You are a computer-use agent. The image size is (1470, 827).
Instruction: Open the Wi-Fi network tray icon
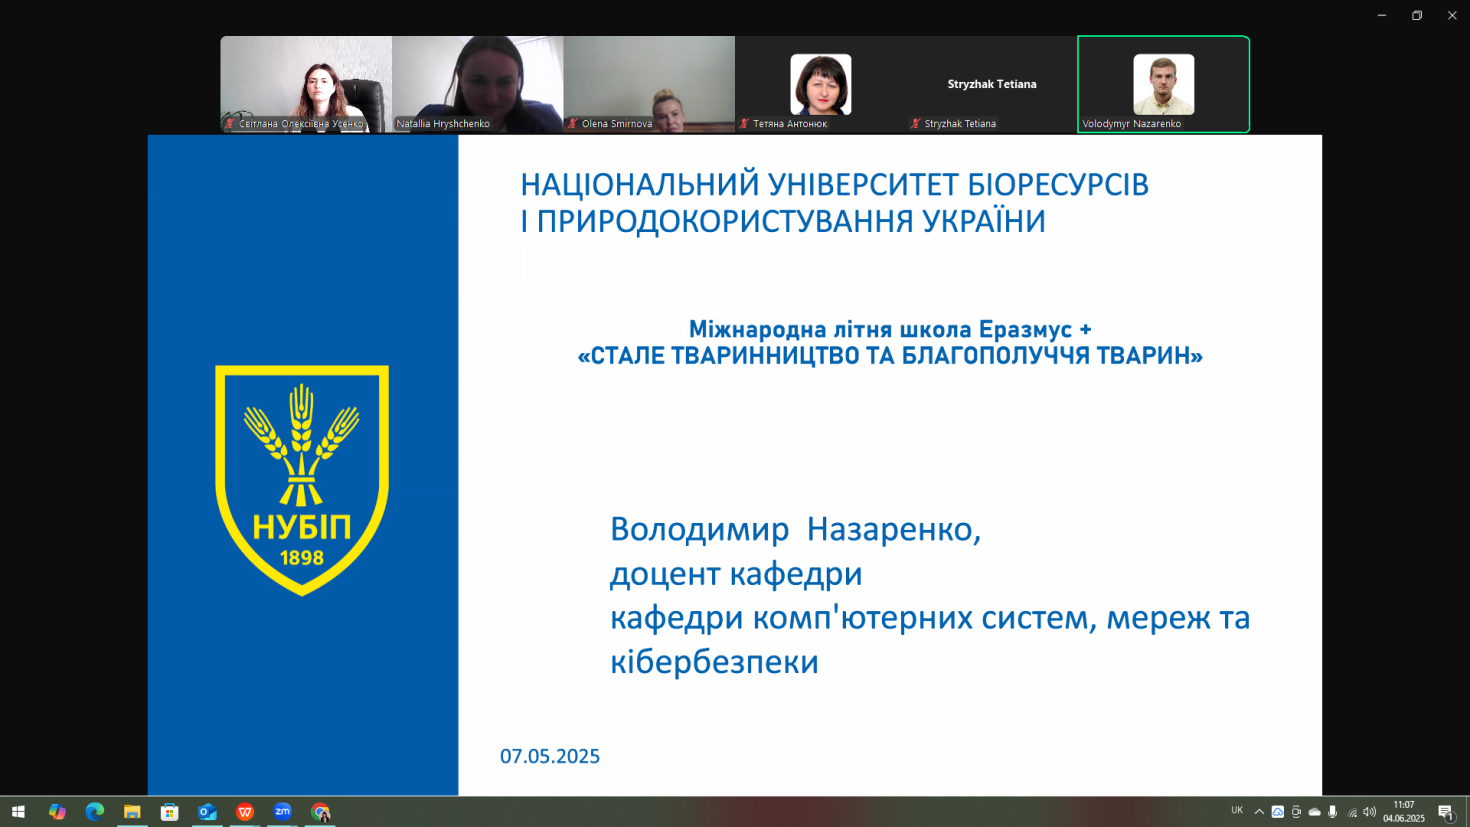point(1352,812)
